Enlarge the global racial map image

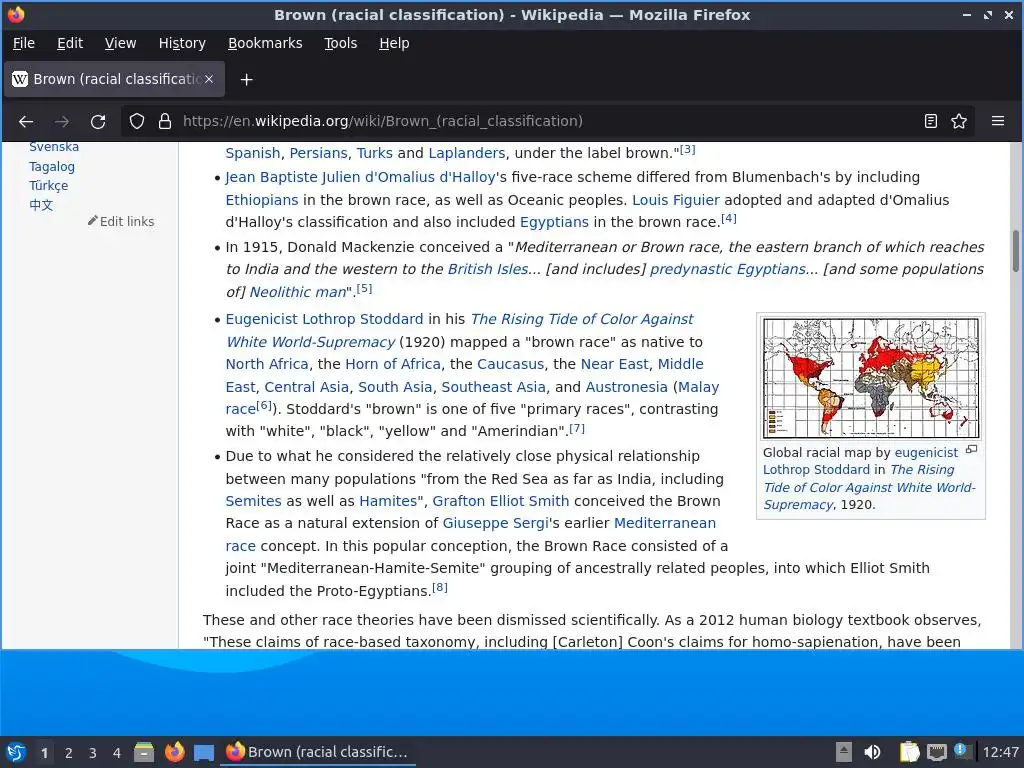click(x=971, y=450)
